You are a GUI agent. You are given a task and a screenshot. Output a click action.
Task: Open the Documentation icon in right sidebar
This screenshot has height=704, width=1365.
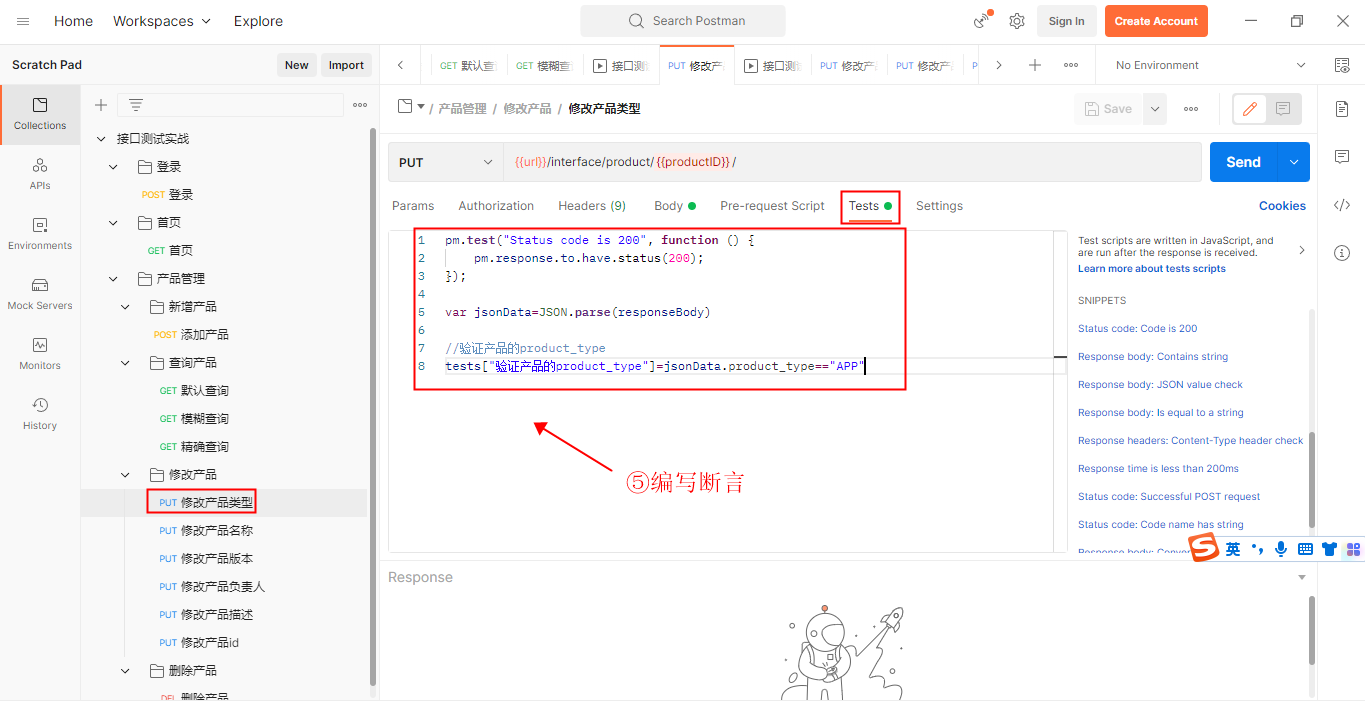pyautogui.click(x=1342, y=109)
